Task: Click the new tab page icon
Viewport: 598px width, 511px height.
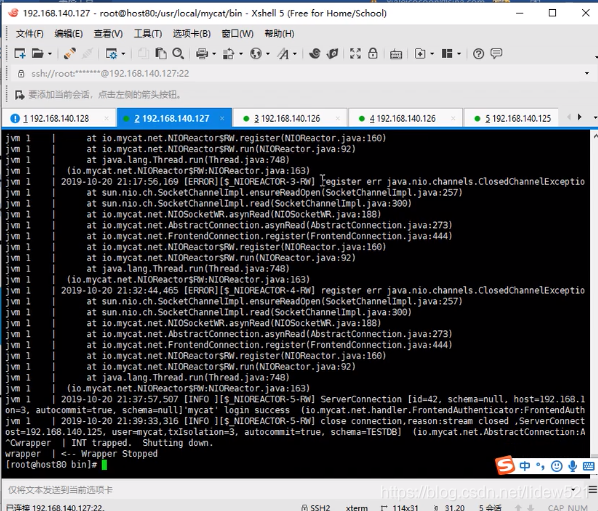Action: (420, 54)
